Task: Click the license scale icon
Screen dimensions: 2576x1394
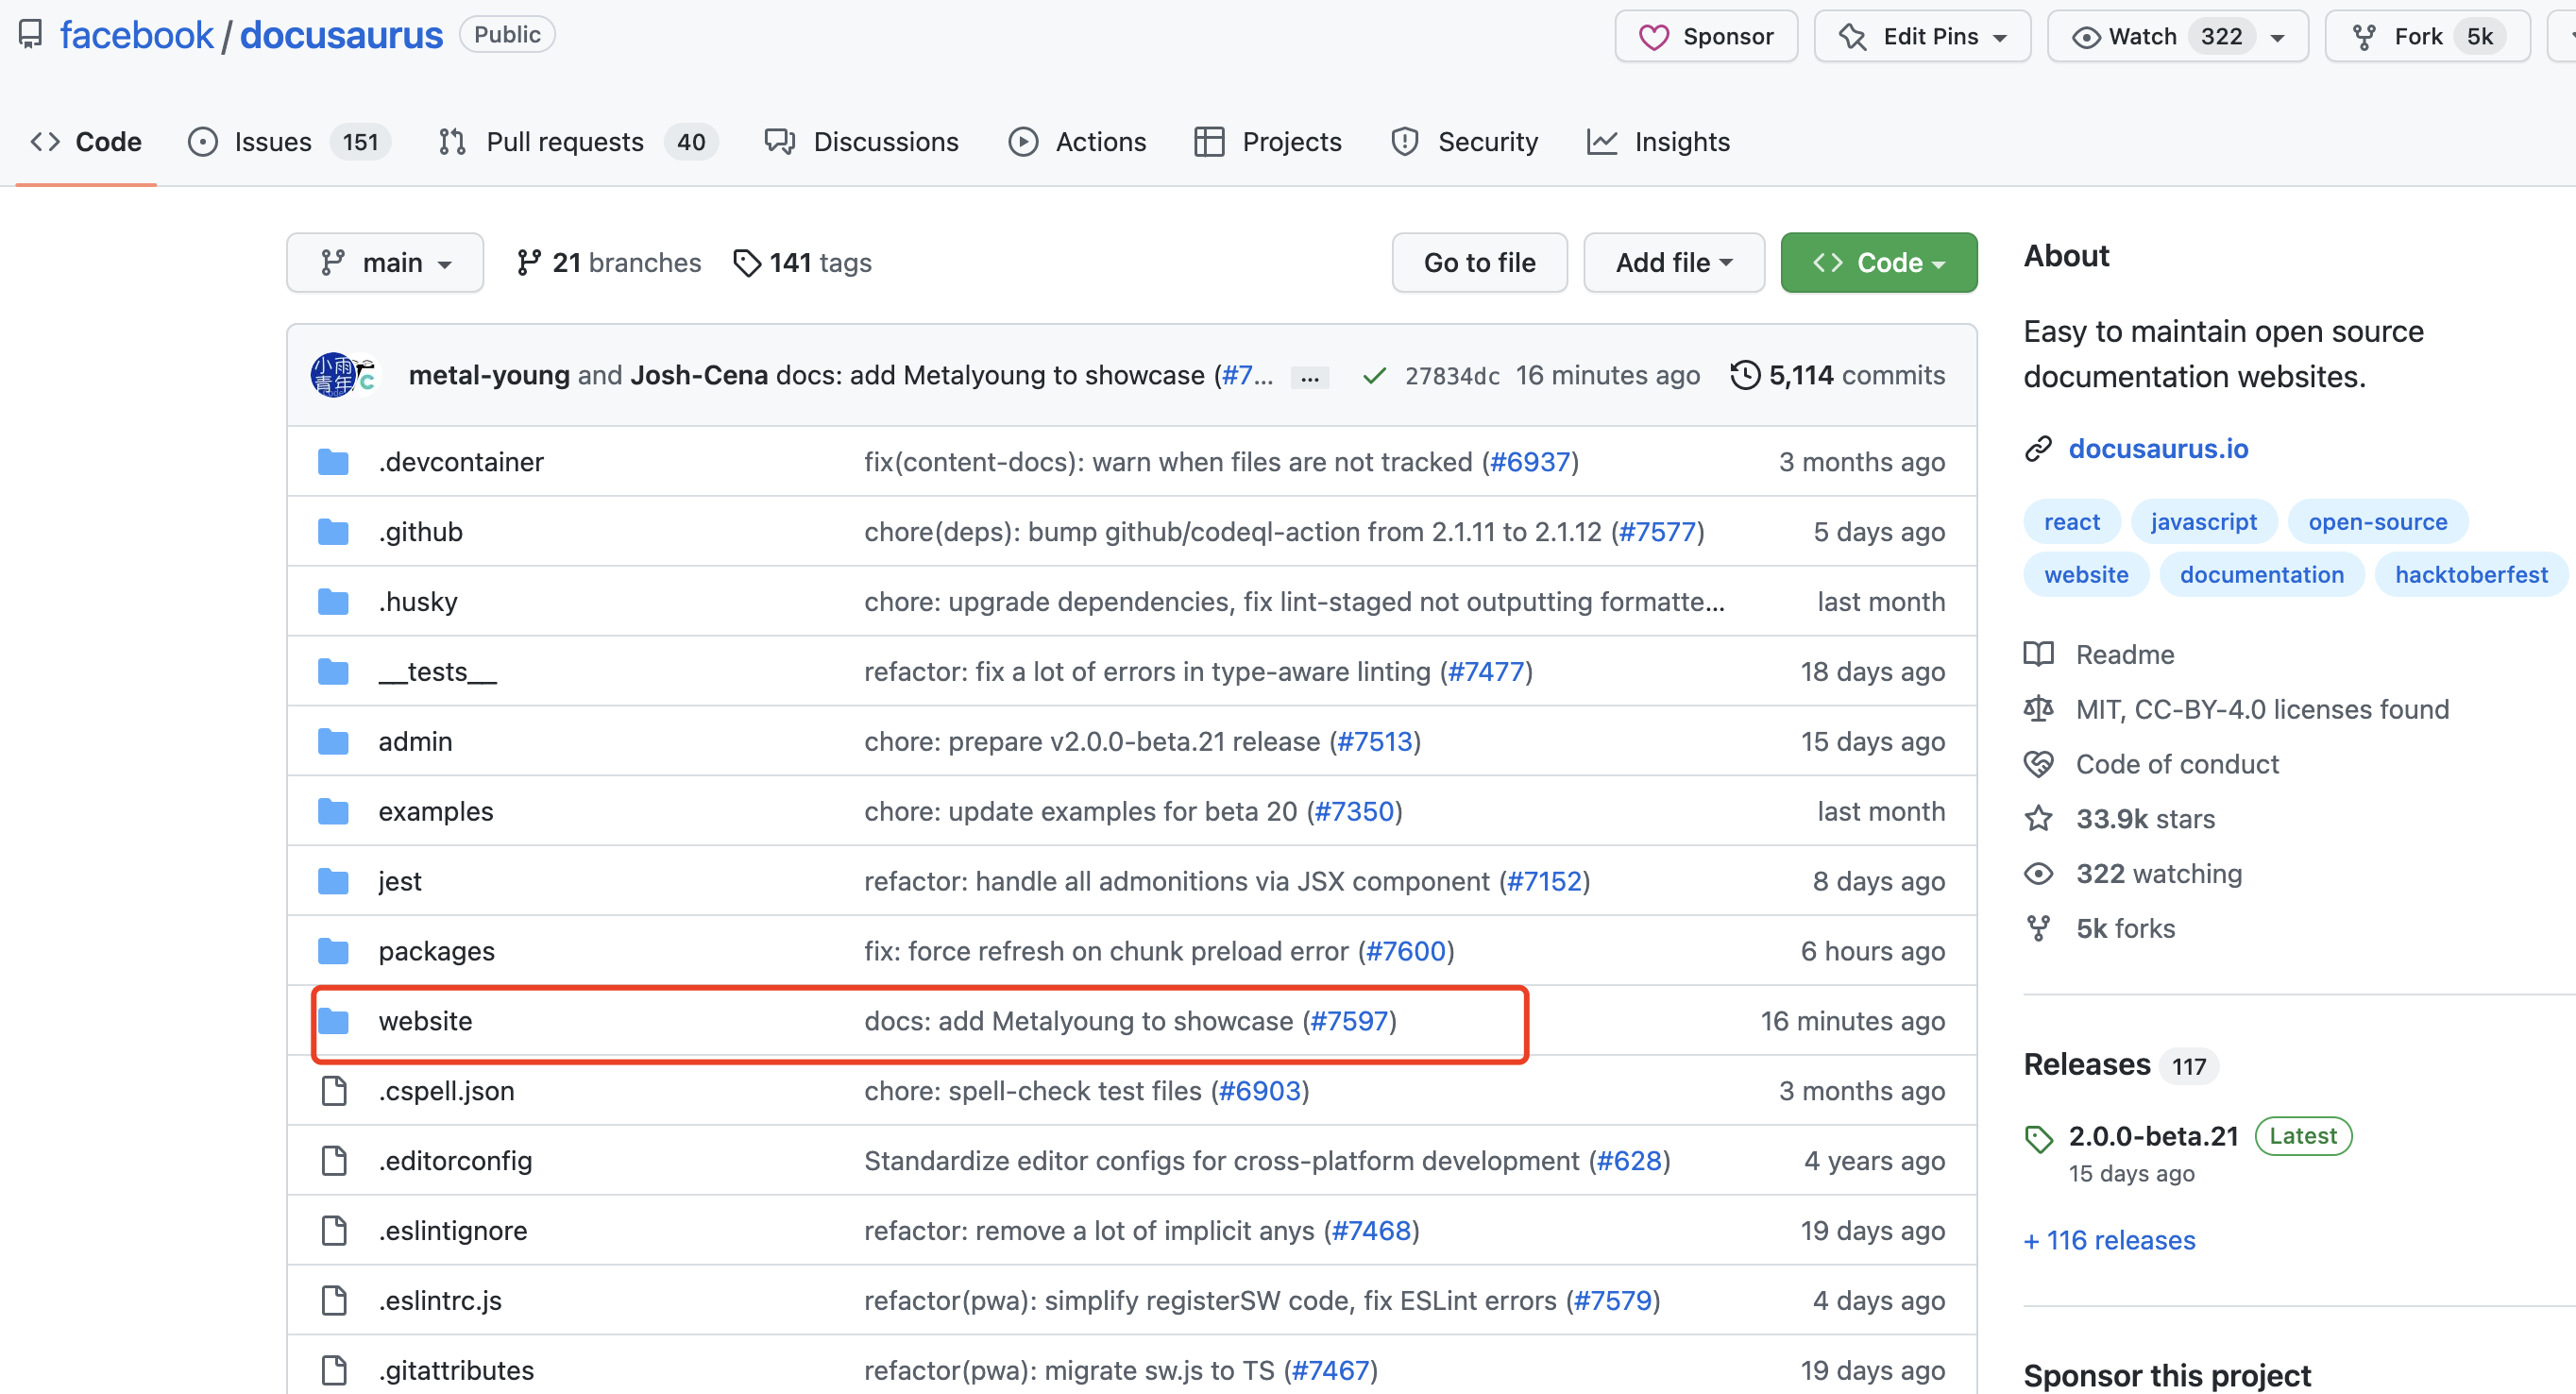Action: tap(2038, 709)
